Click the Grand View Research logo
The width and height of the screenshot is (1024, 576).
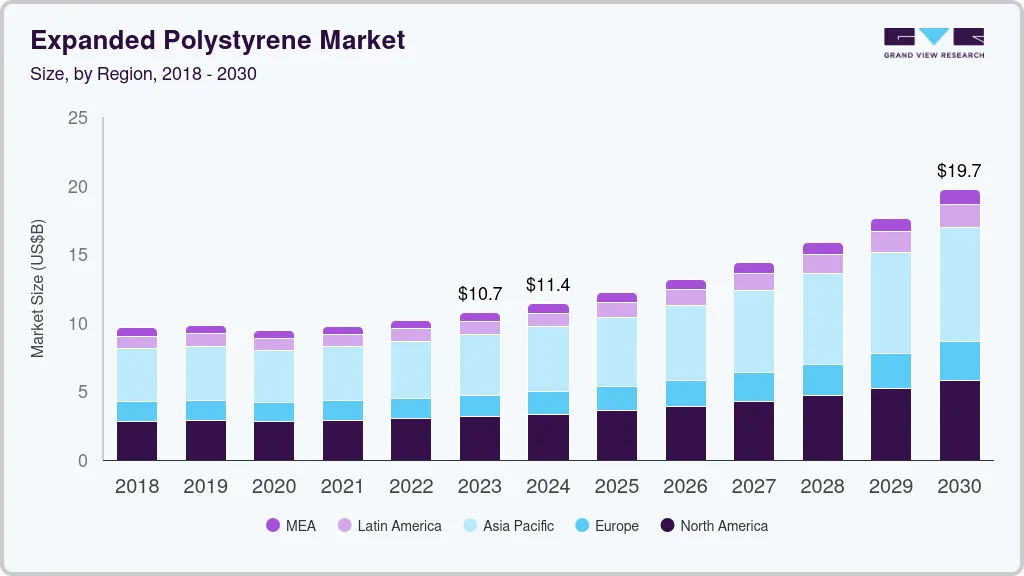(933, 42)
